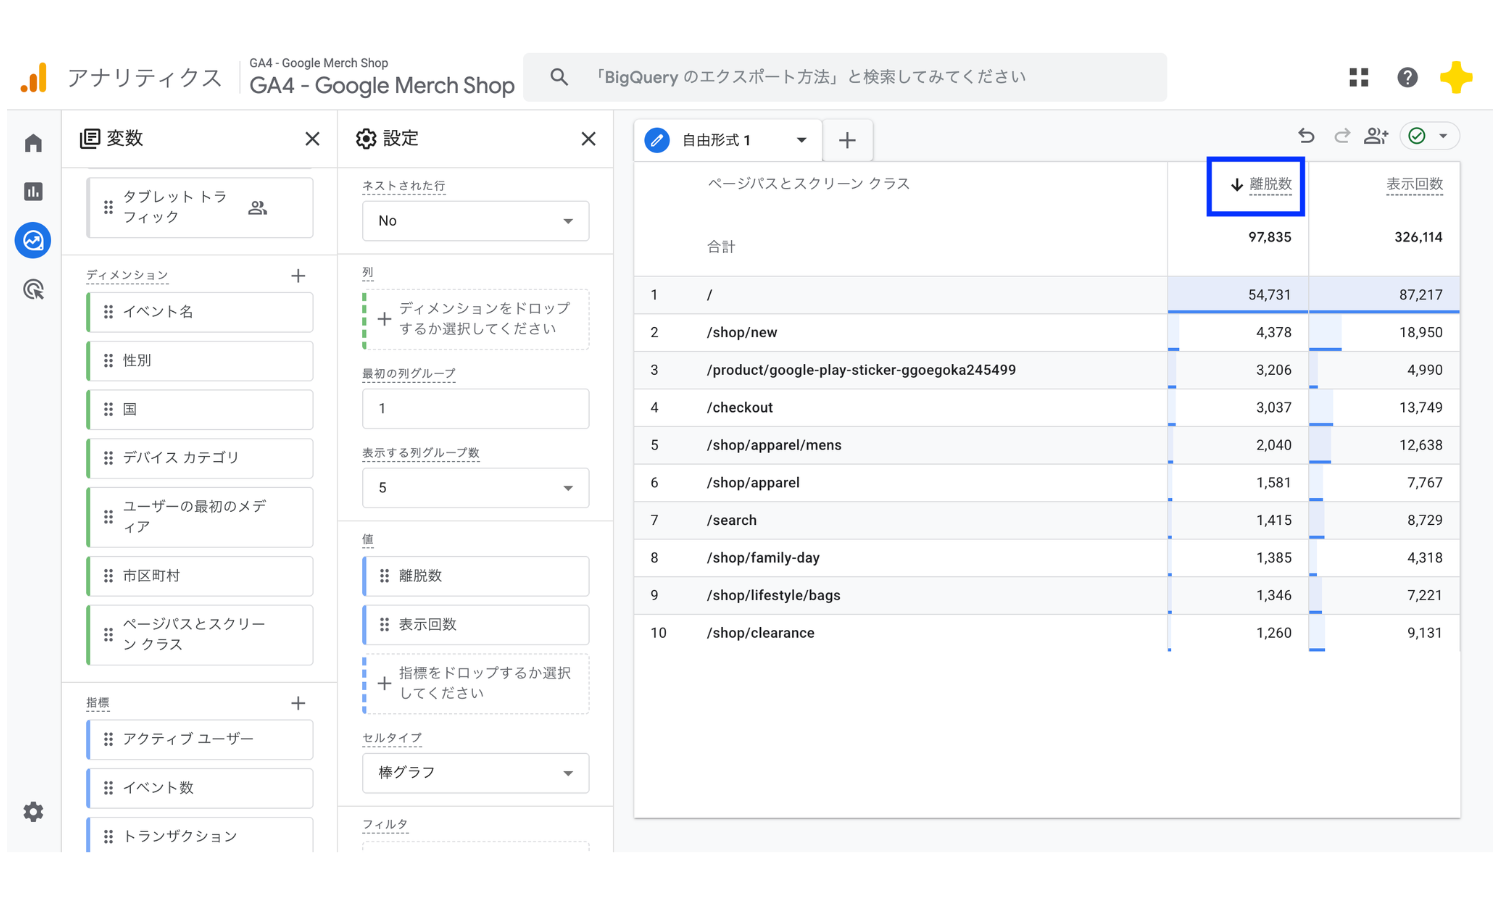Image resolution: width=1500 pixels, height=900 pixels.
Task: Click the 87,217 value cell
Action: coord(1384,295)
